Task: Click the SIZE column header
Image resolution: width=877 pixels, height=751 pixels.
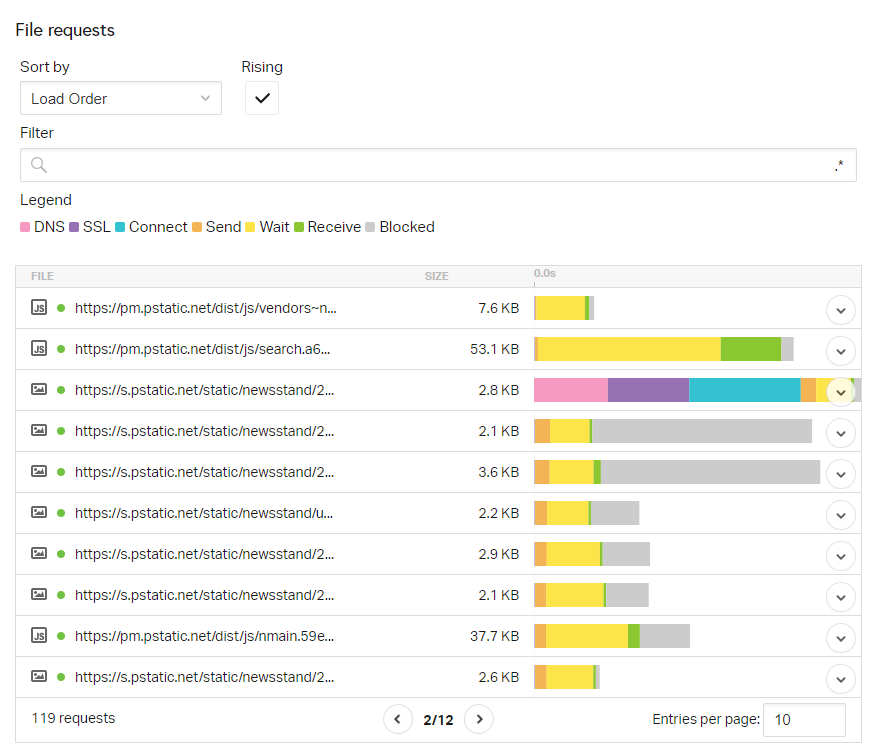Action: point(436,276)
